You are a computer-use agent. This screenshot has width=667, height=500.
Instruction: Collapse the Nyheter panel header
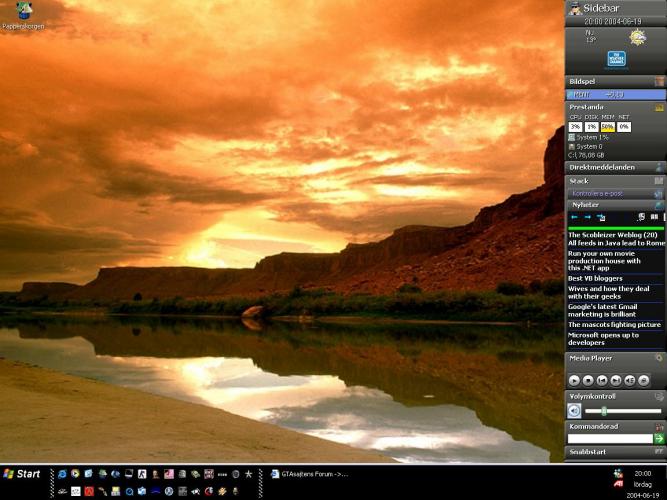click(615, 205)
